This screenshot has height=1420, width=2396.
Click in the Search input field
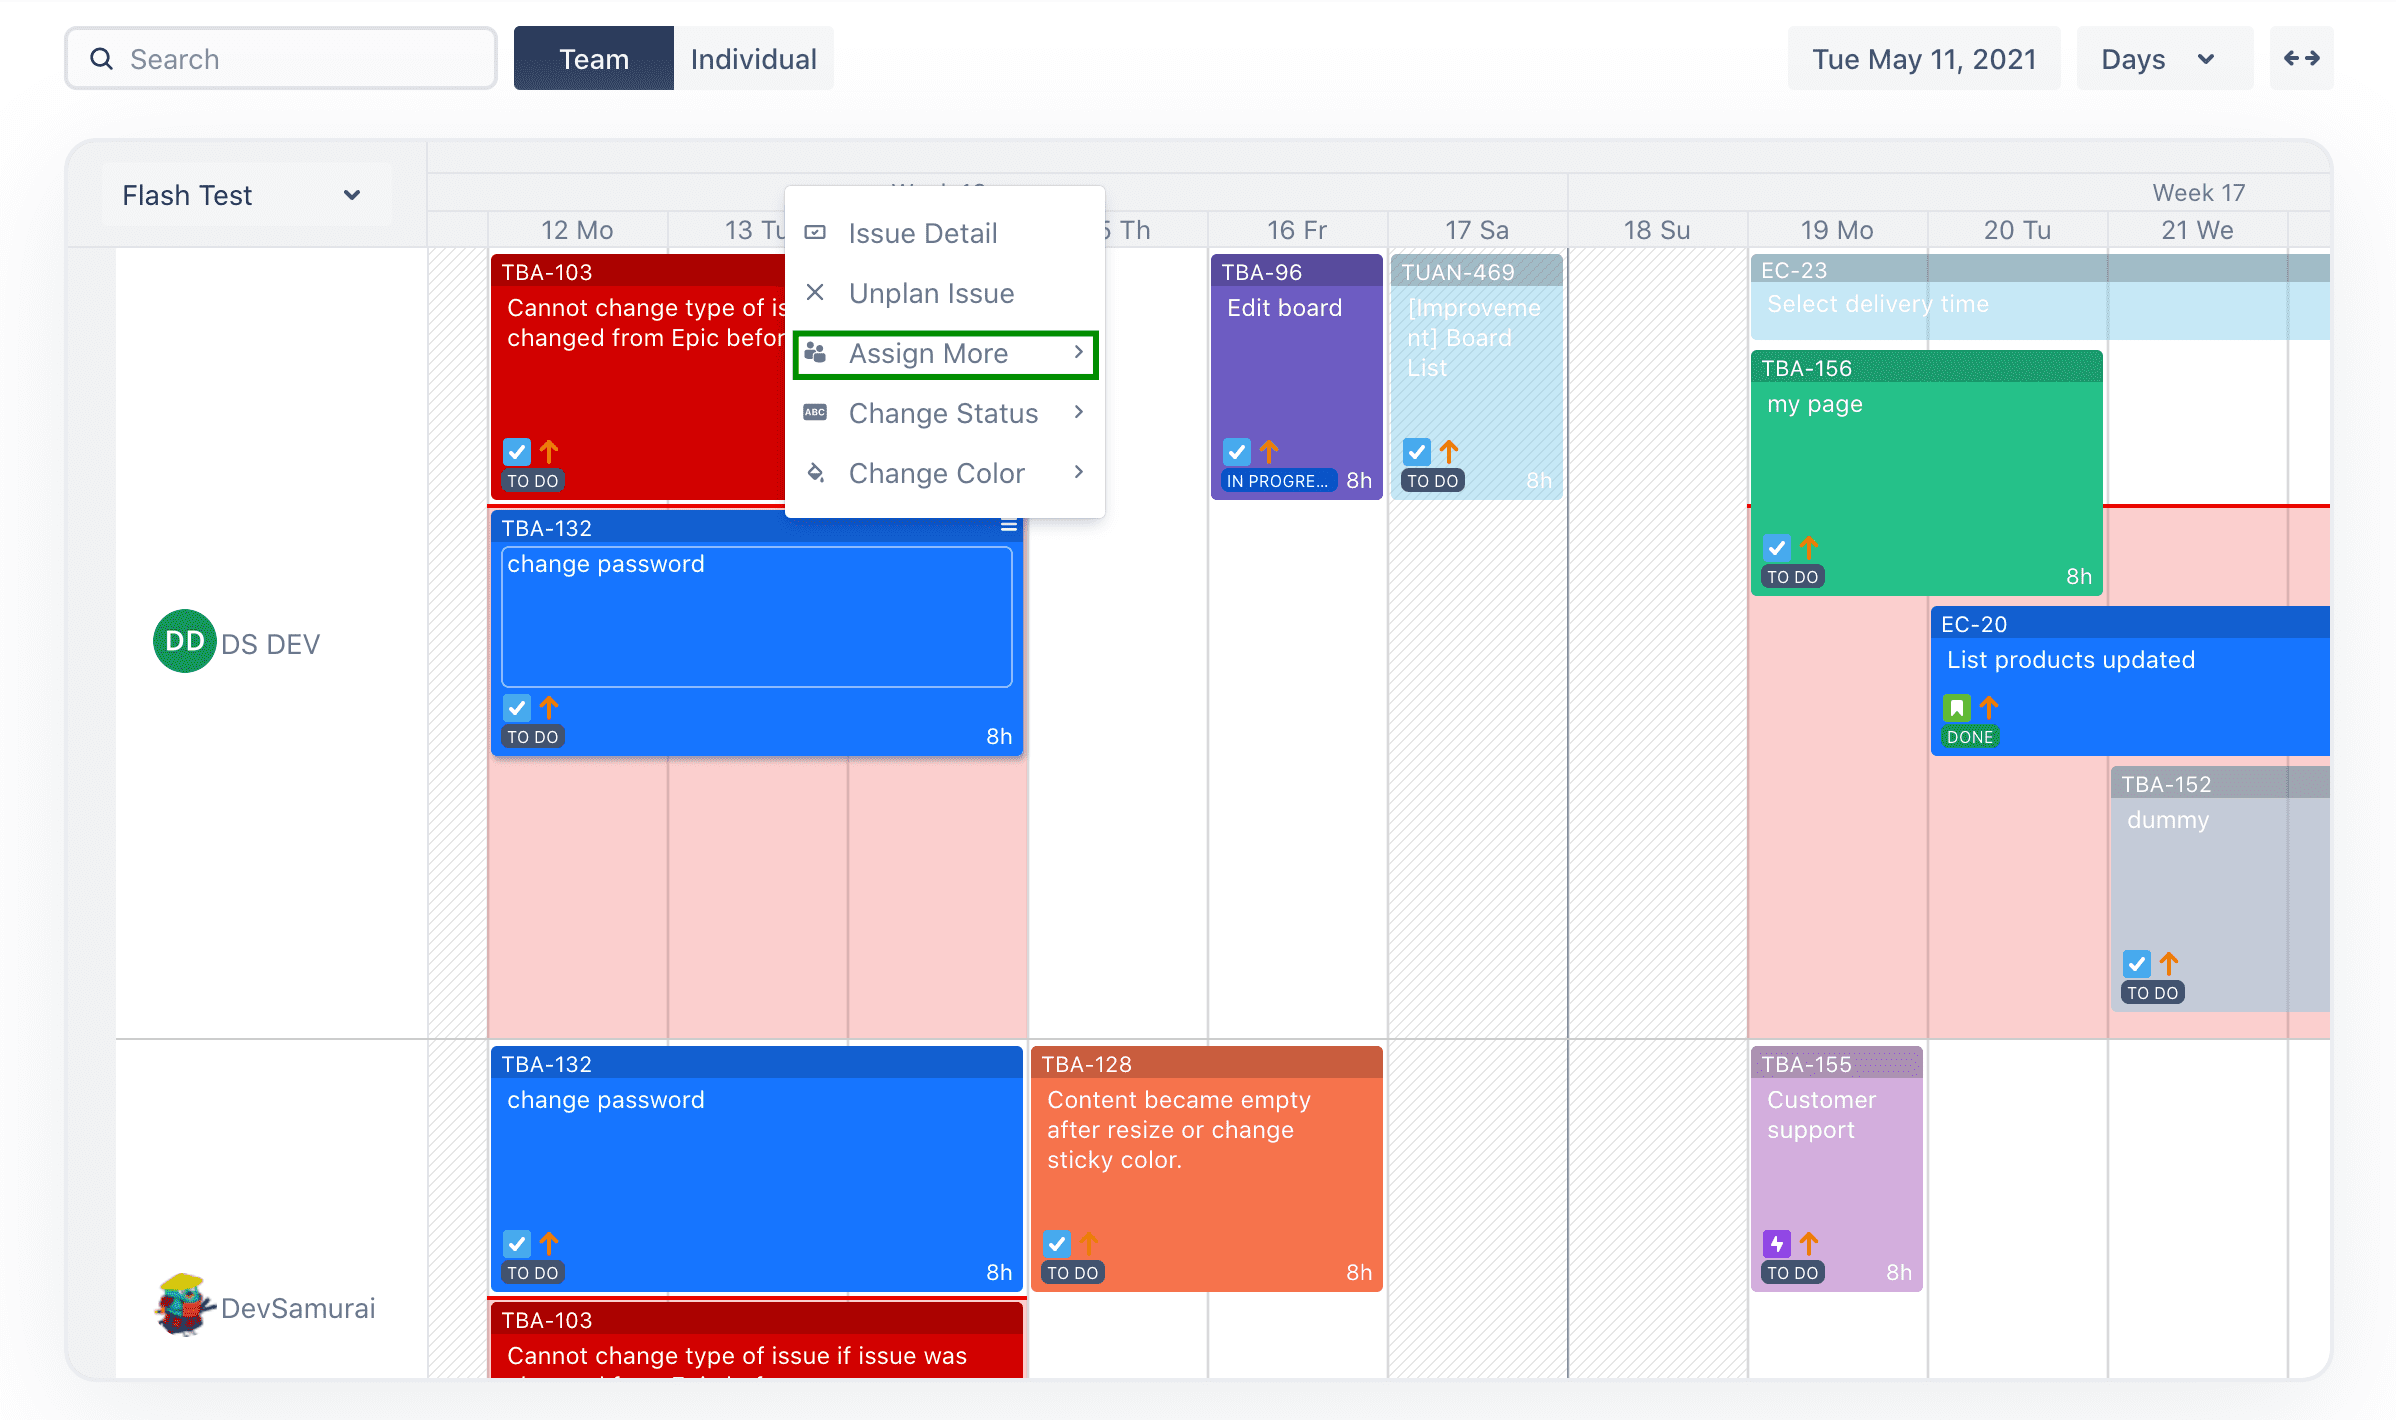[281, 58]
